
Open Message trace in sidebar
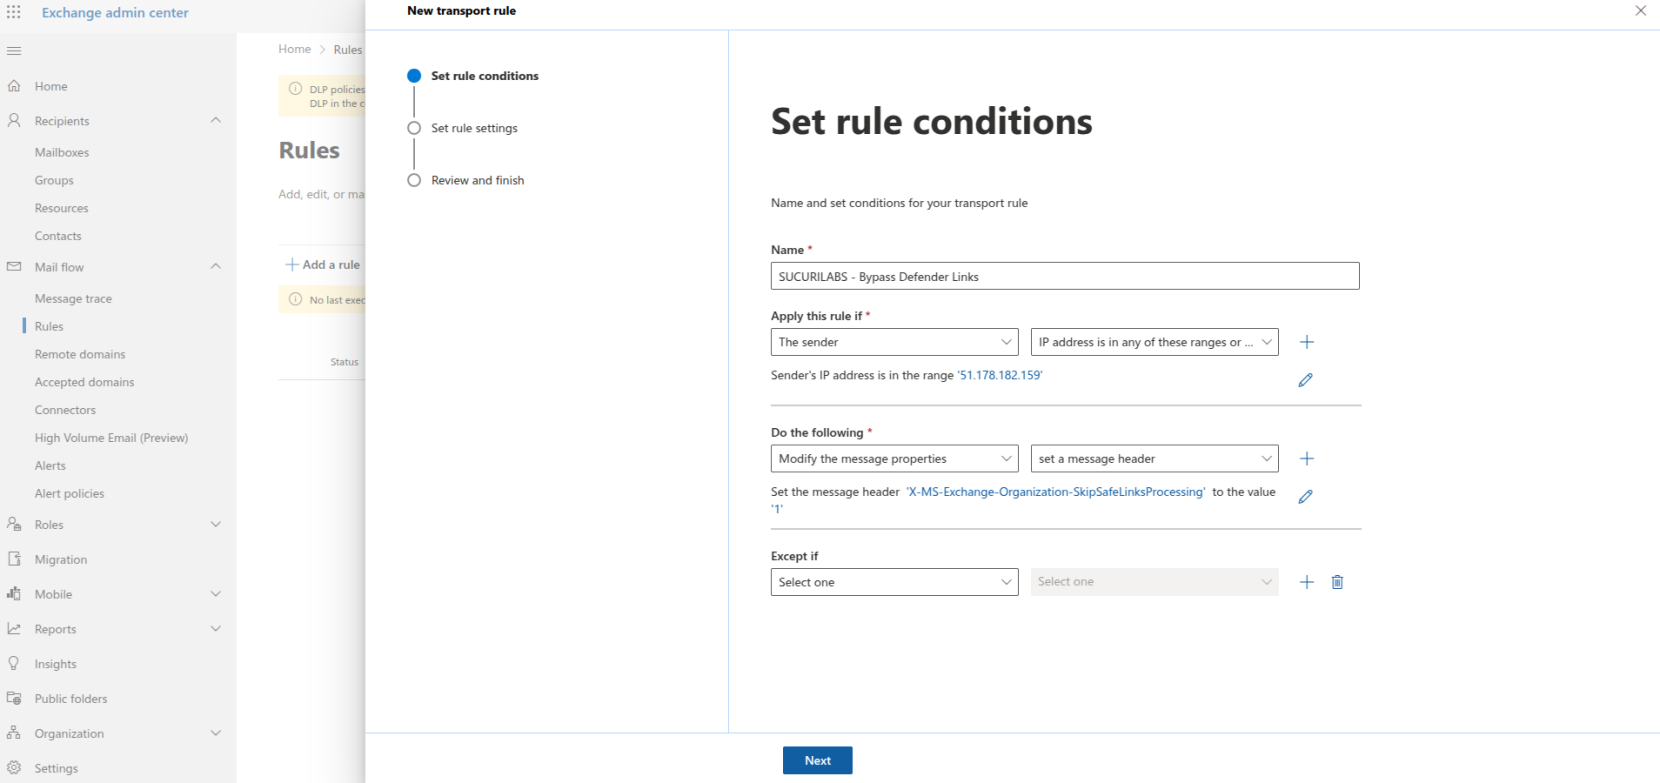tap(73, 298)
